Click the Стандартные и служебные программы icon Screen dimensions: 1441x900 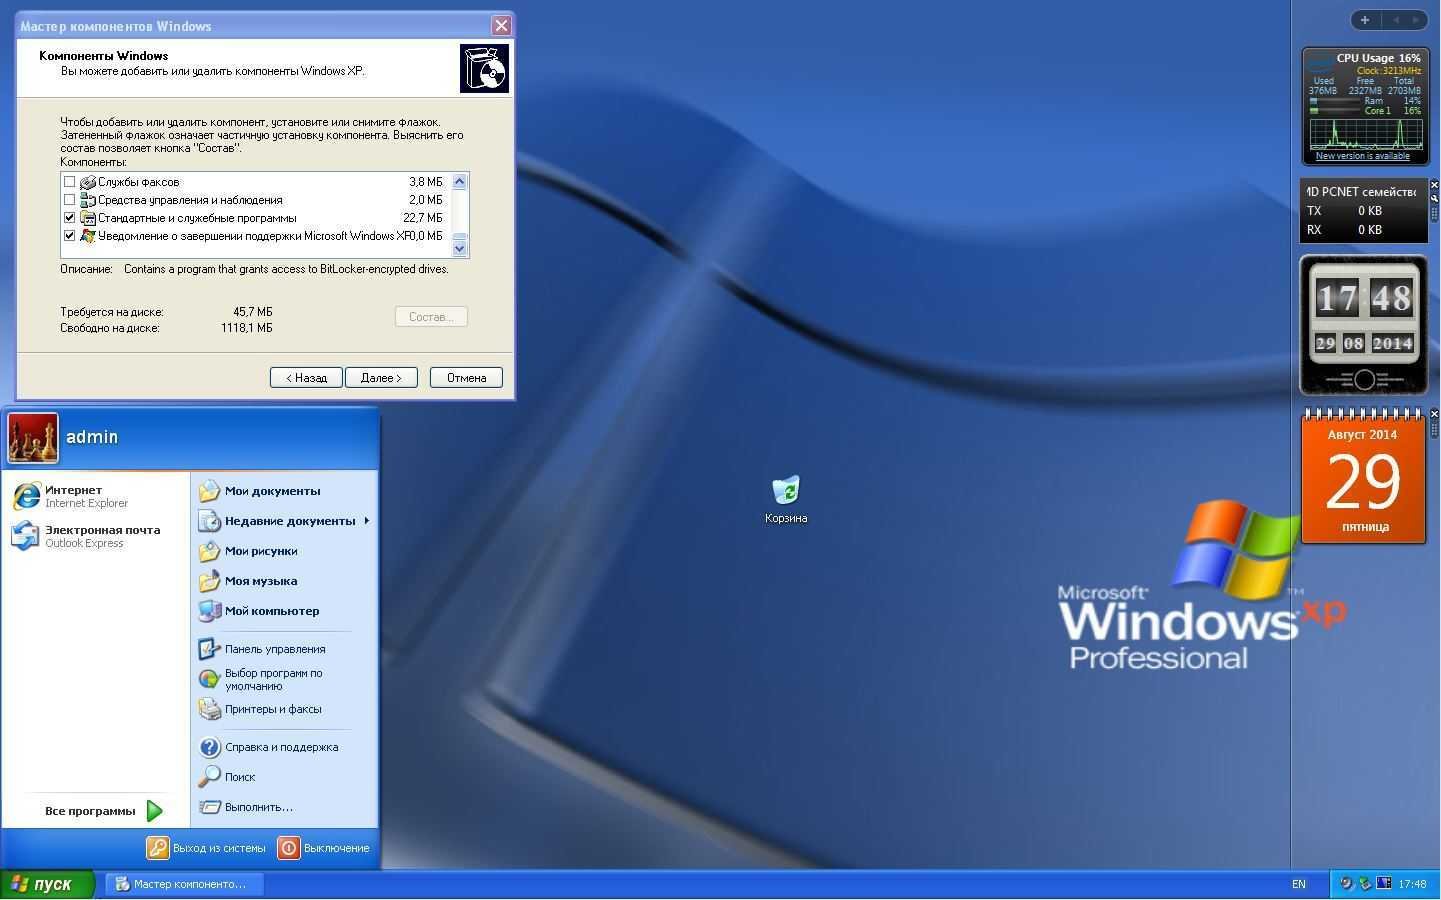point(88,218)
